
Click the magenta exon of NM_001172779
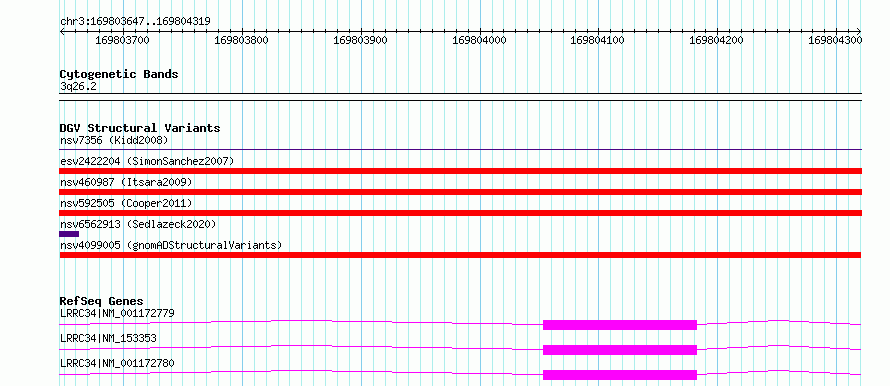(620, 325)
